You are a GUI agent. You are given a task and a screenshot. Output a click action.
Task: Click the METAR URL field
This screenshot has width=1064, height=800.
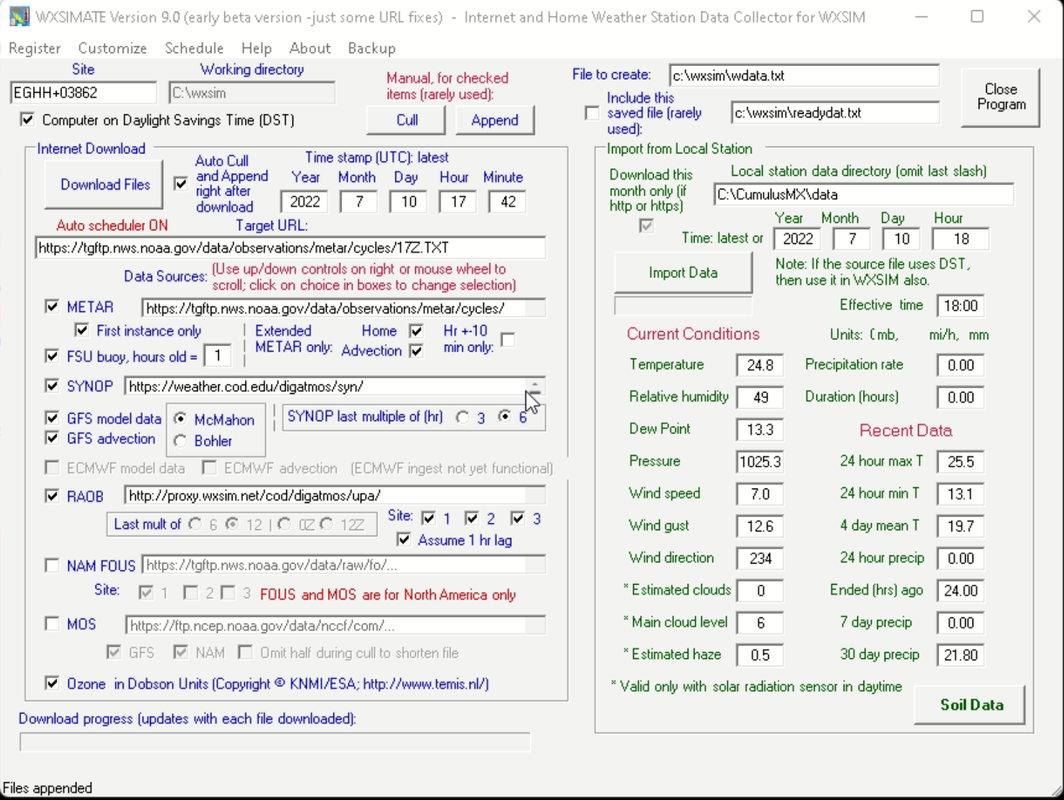343,308
